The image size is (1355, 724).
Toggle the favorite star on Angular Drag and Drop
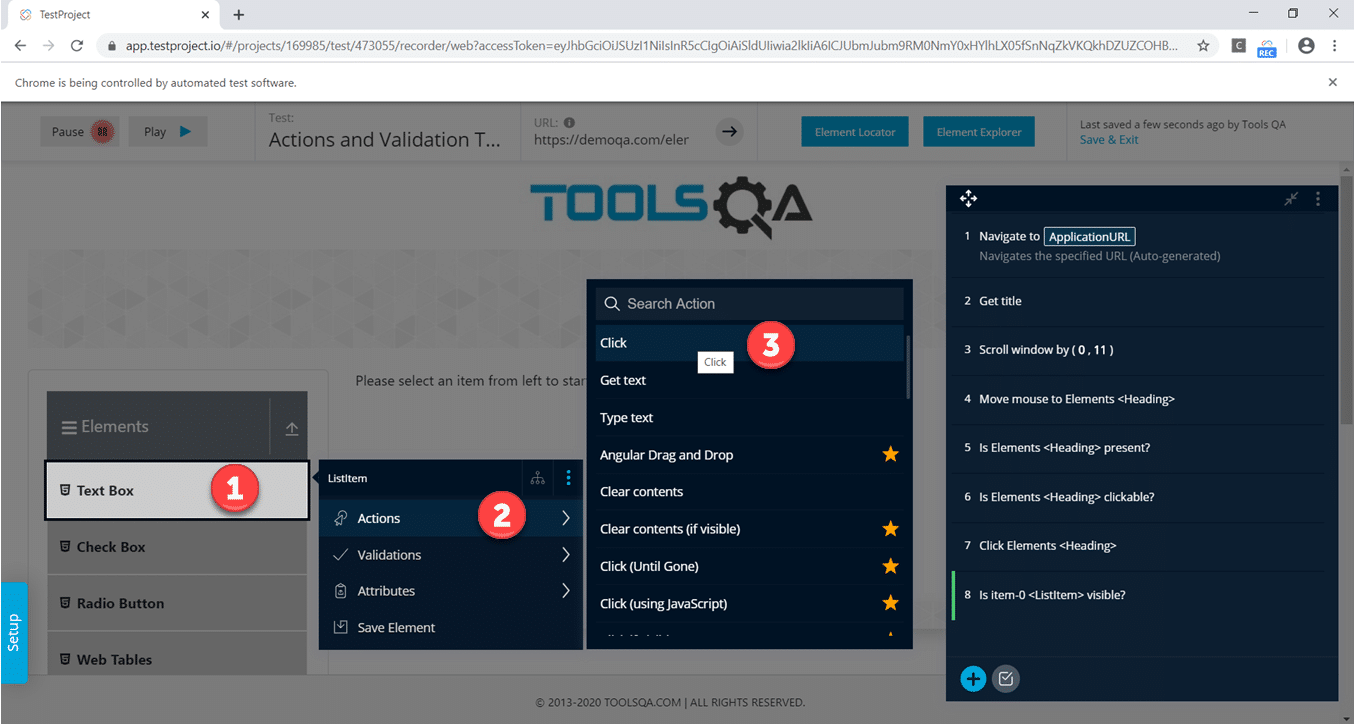coord(890,453)
